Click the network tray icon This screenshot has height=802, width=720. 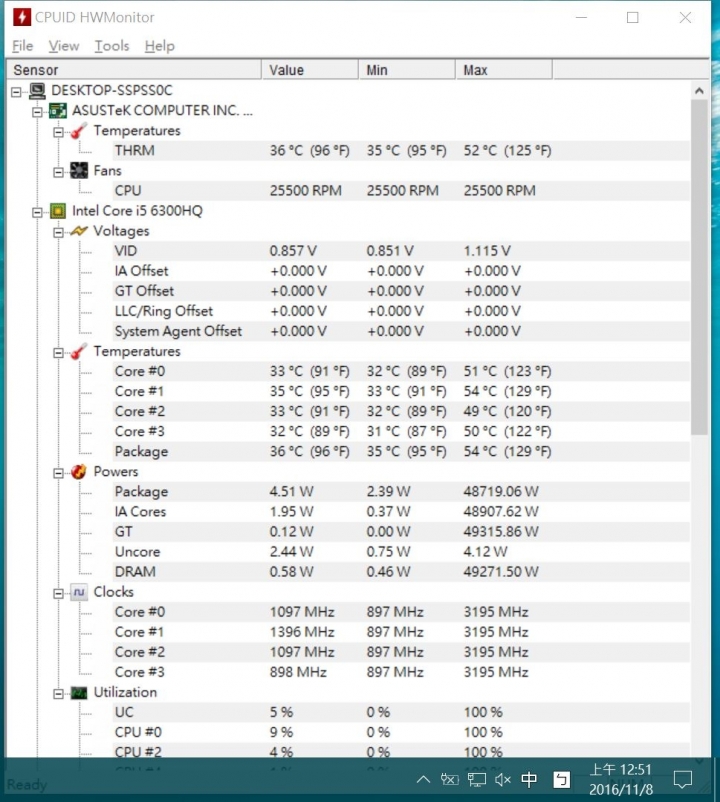[477, 779]
